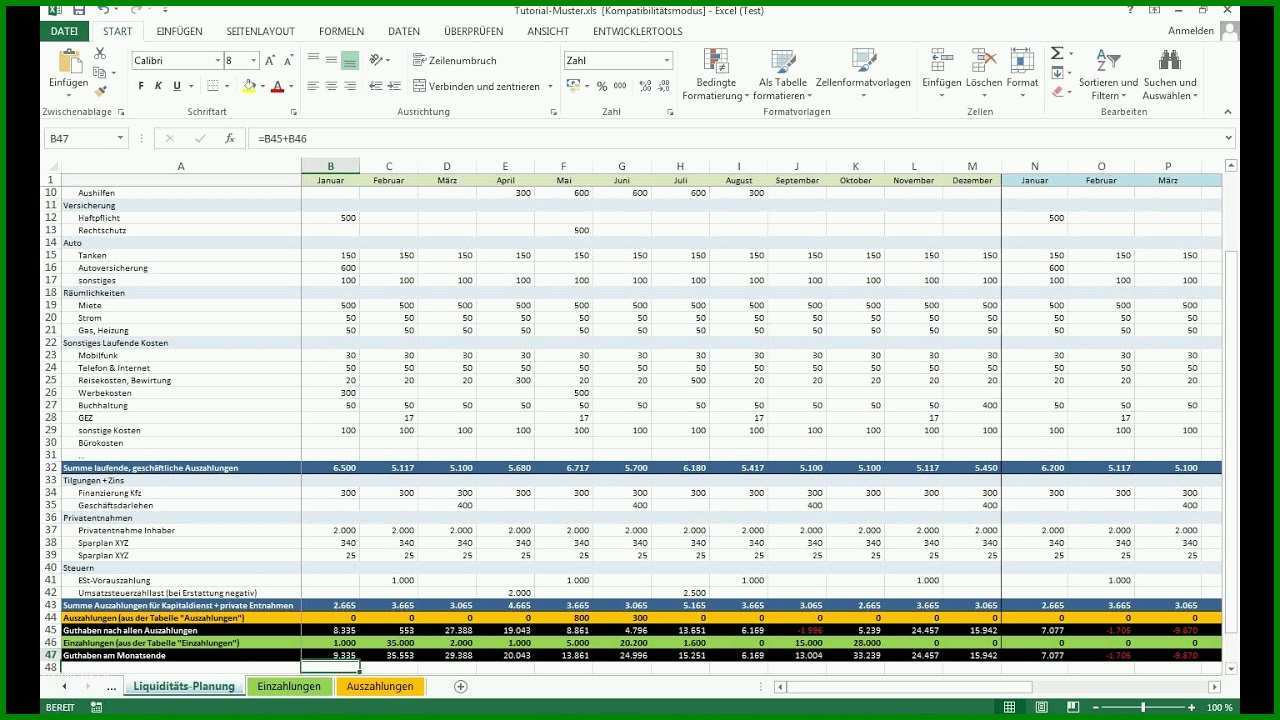Open the Name Box dropdown arrow

coord(121,139)
